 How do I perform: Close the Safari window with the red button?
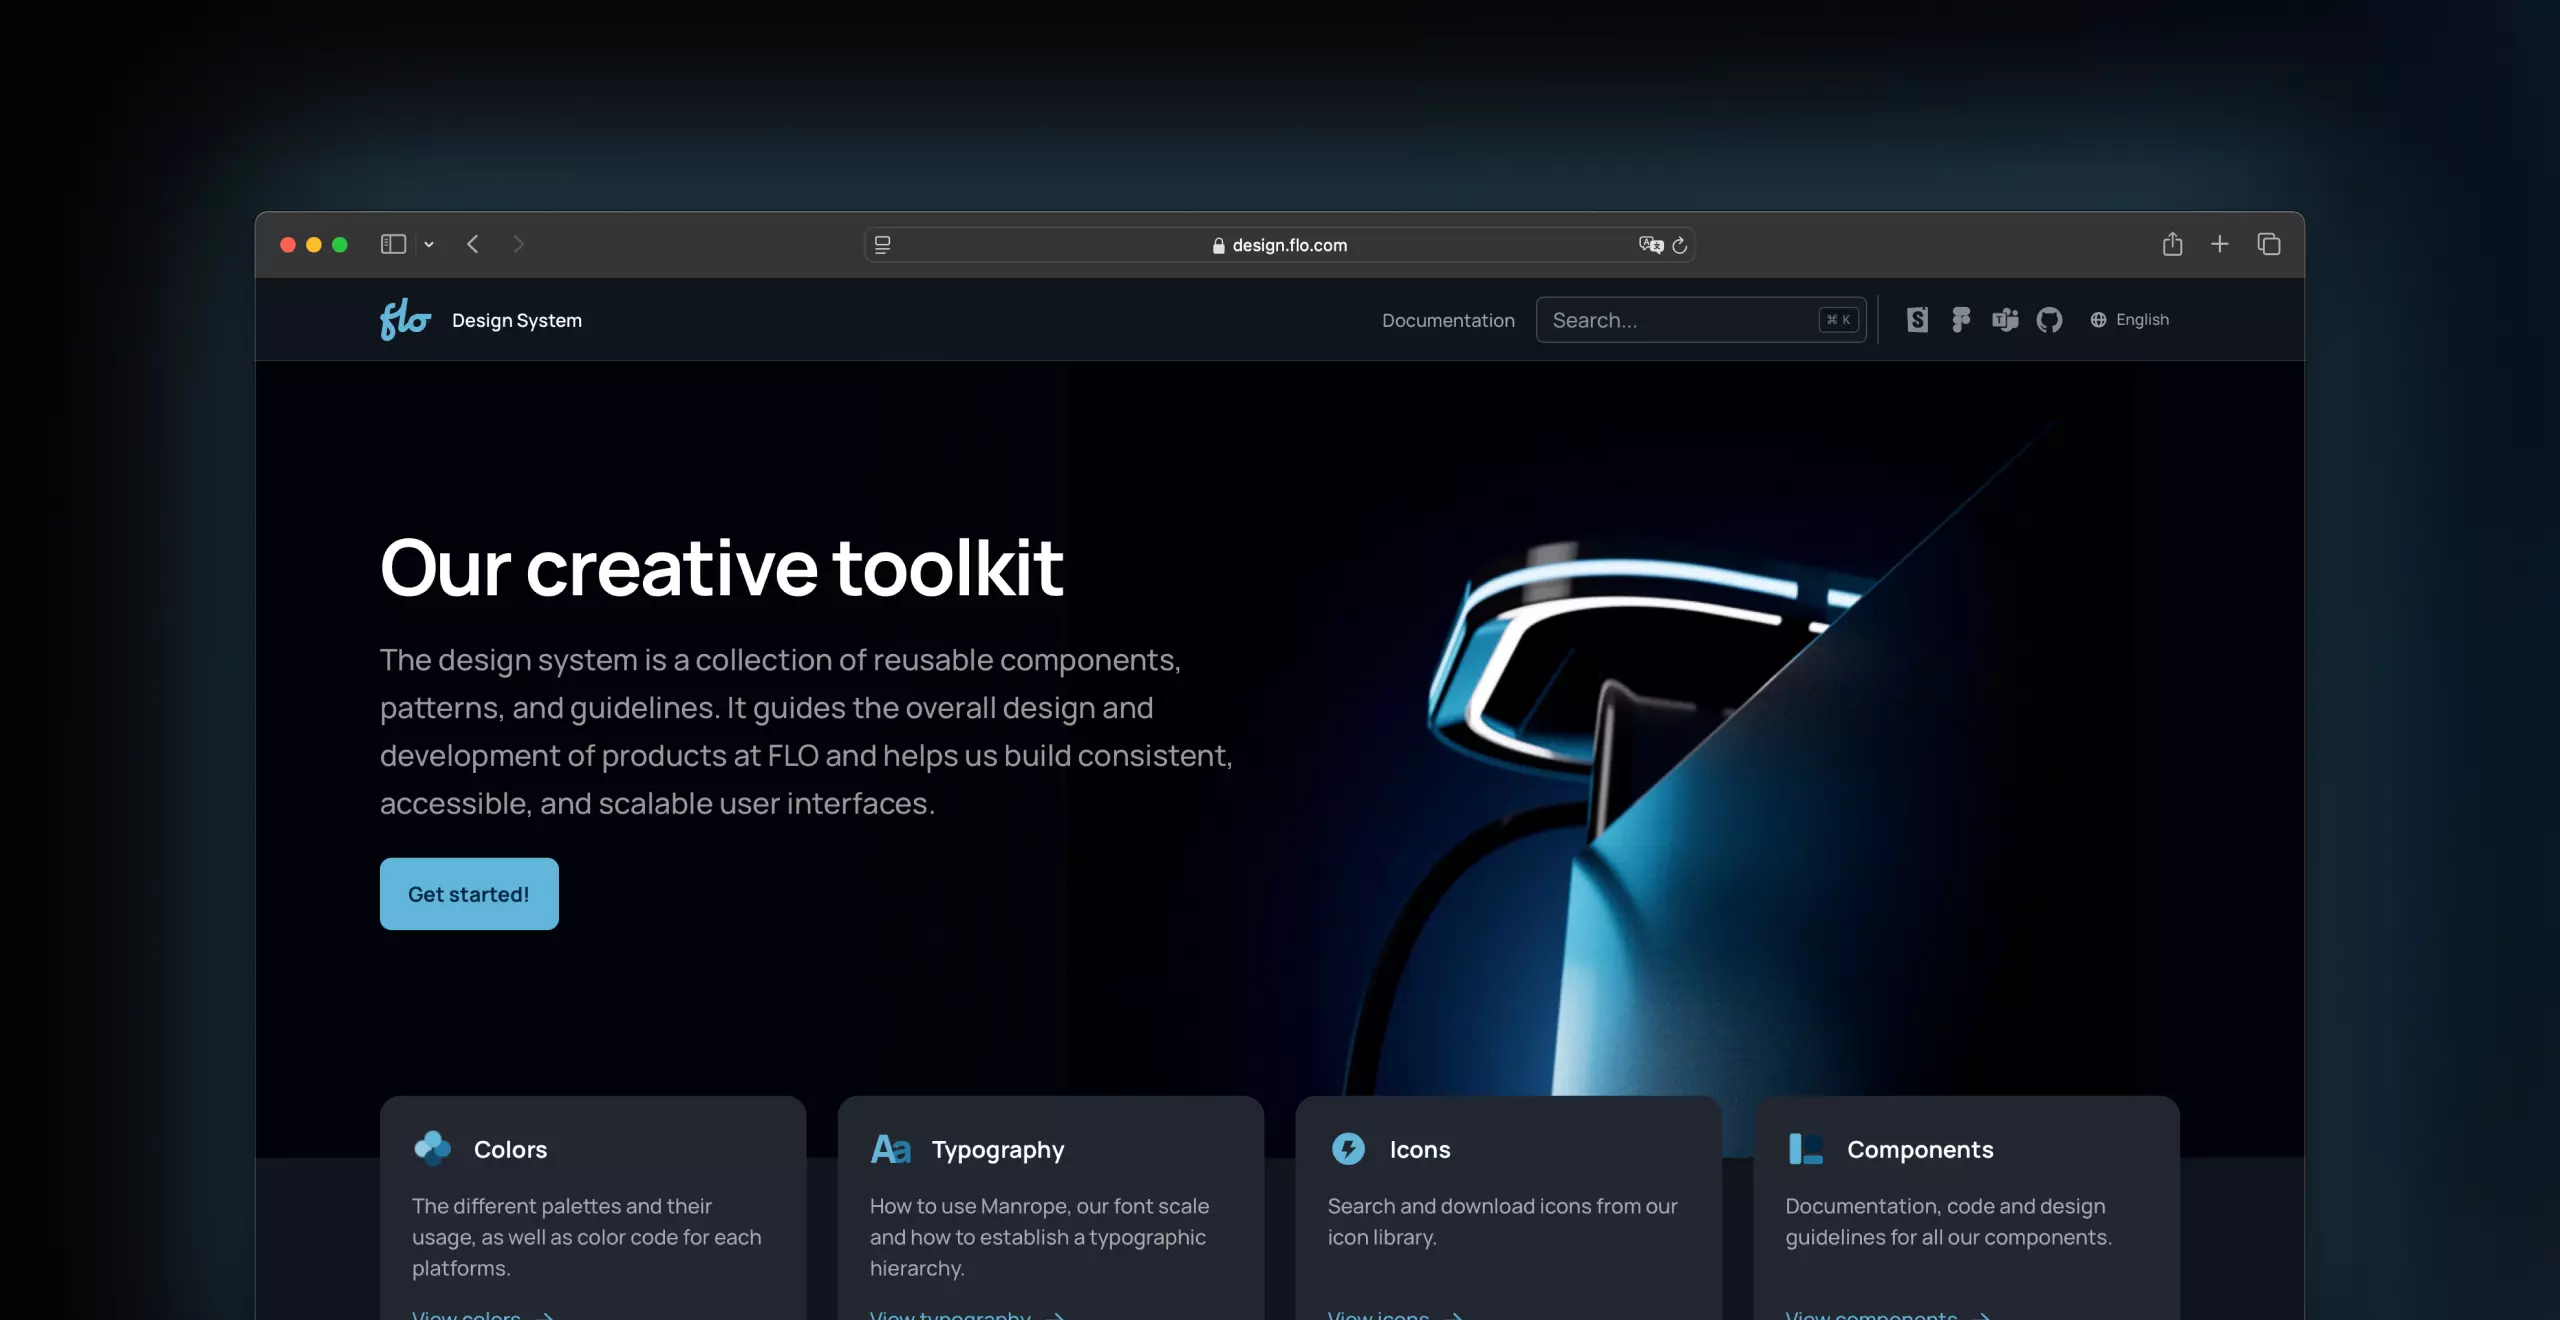coord(288,245)
